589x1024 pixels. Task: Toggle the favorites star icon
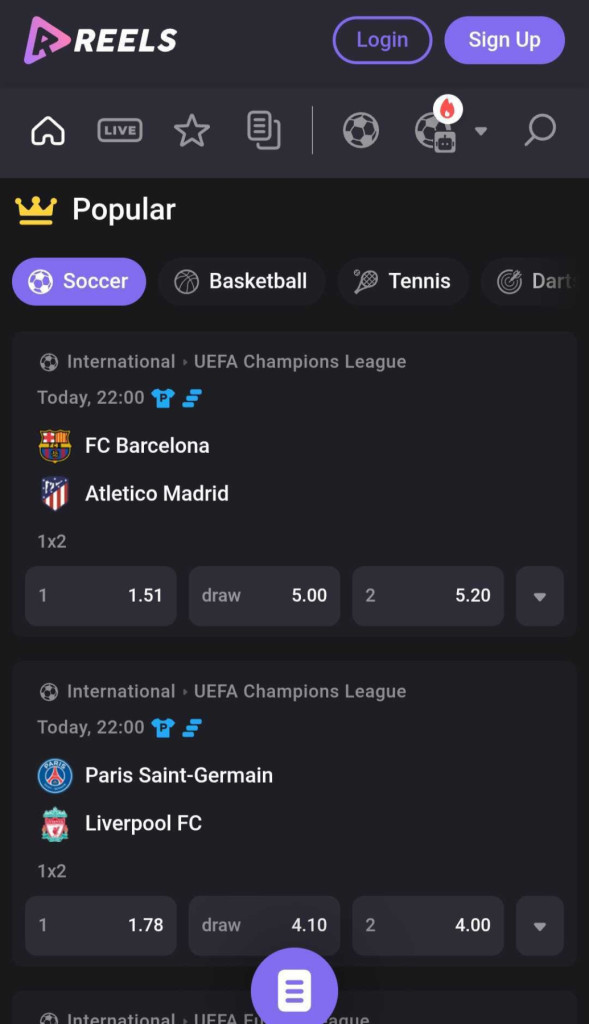(191, 130)
